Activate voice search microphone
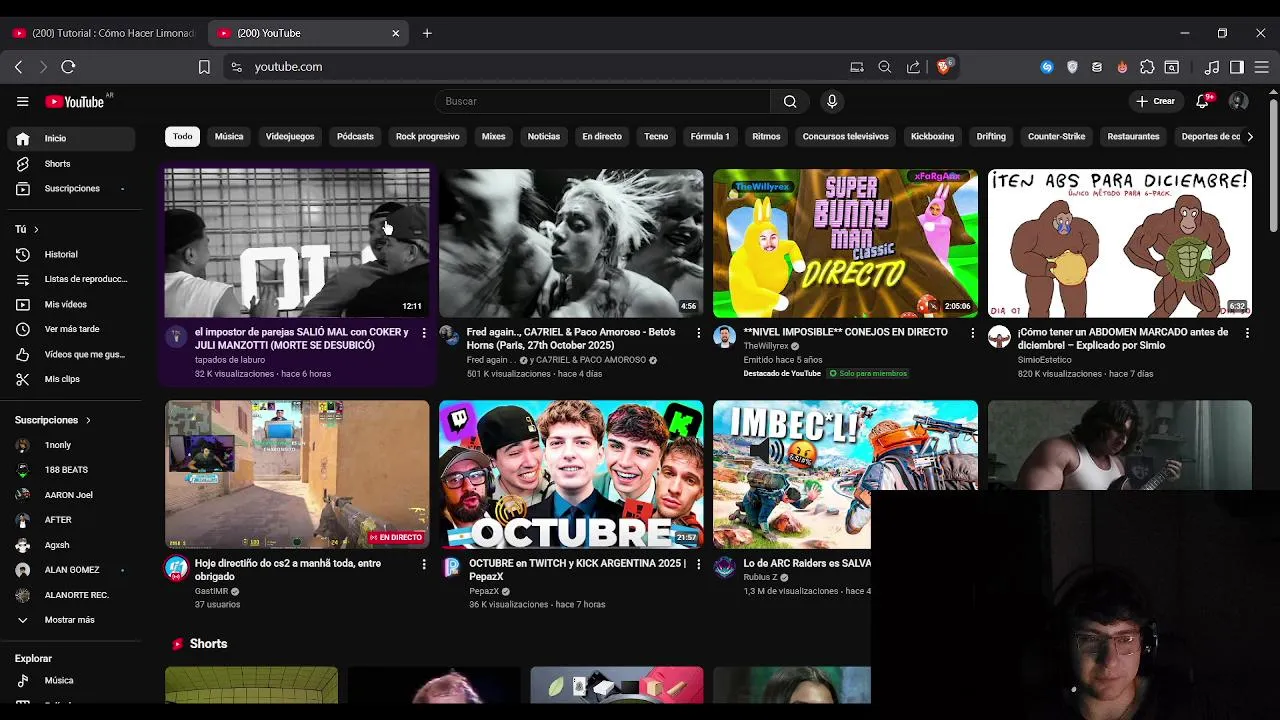Viewport: 1280px width, 720px height. click(832, 101)
